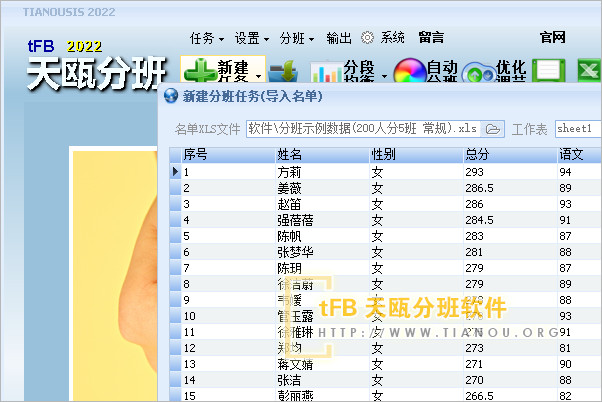Sort by 序号 column header
The image size is (602, 402).
tap(228, 155)
